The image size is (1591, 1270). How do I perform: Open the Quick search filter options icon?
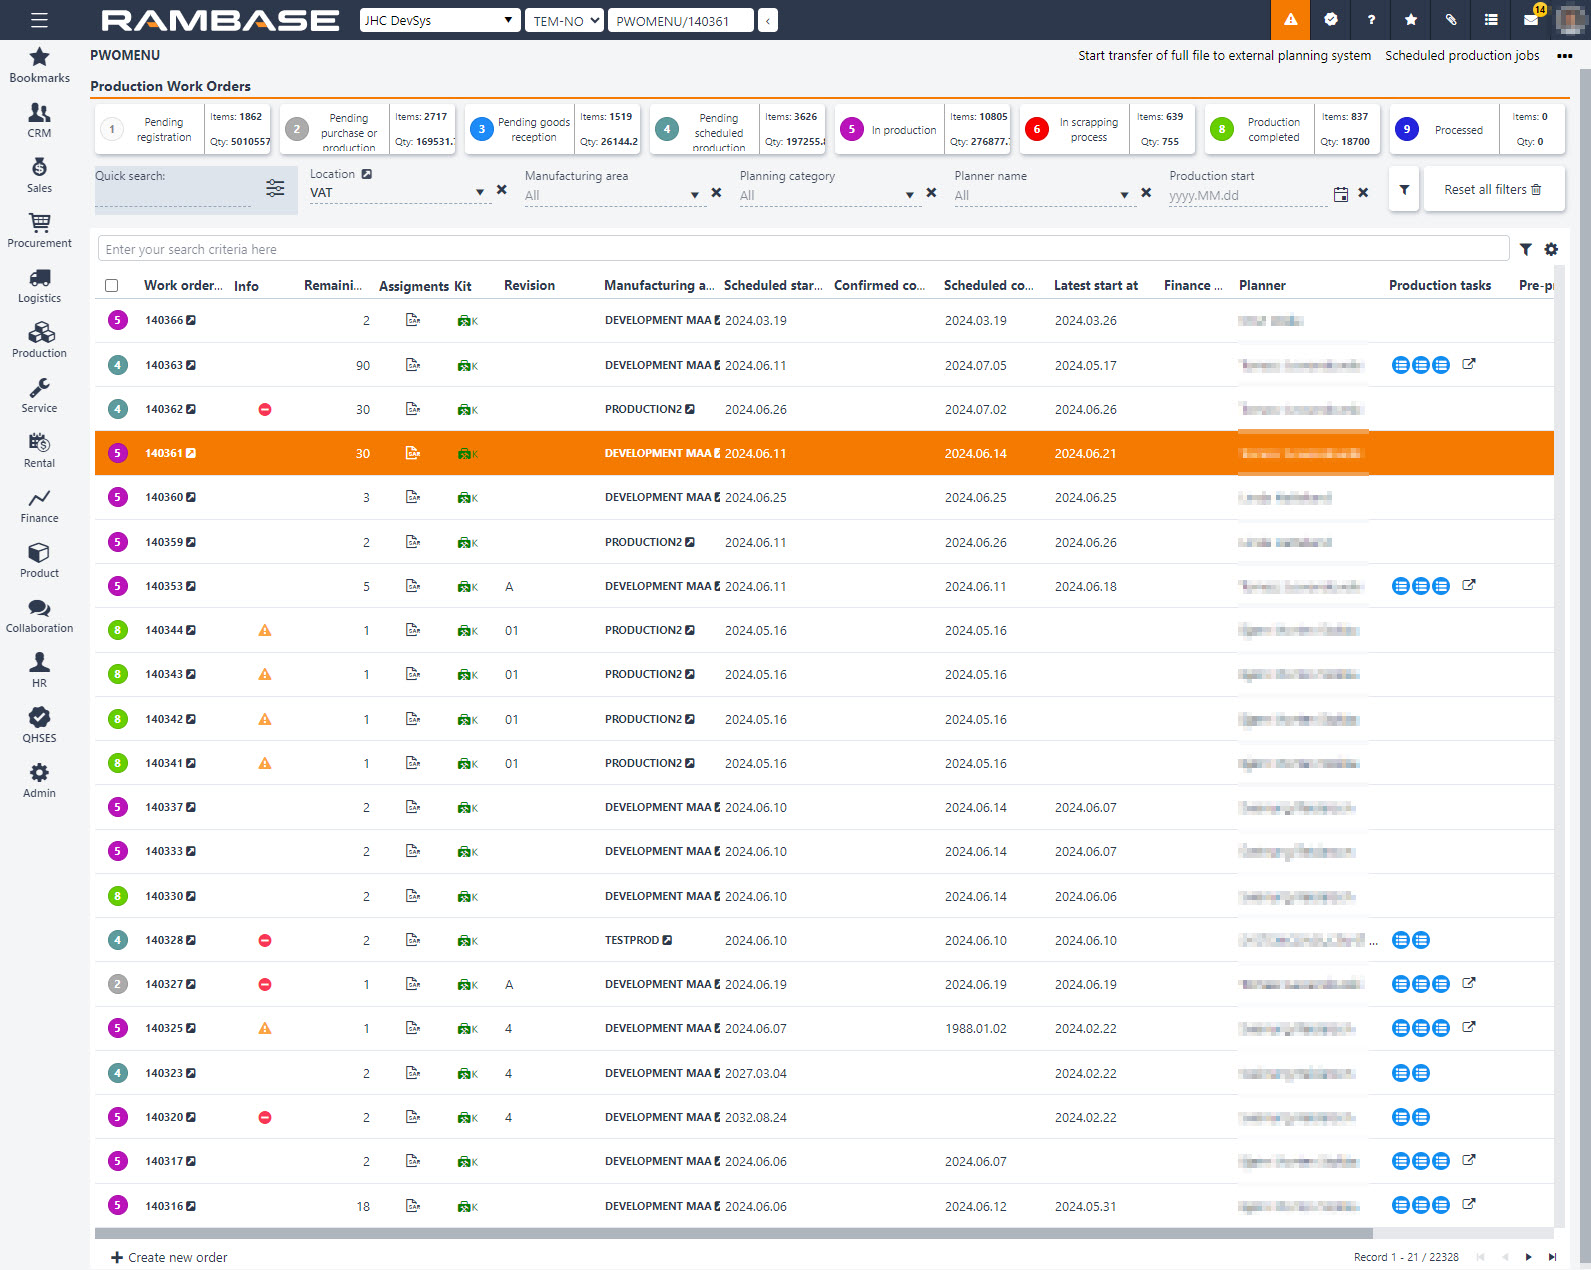tap(275, 188)
